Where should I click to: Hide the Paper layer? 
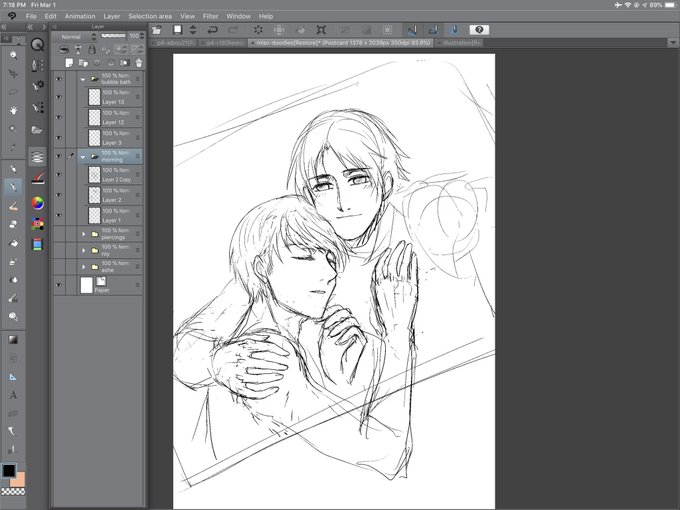59,285
